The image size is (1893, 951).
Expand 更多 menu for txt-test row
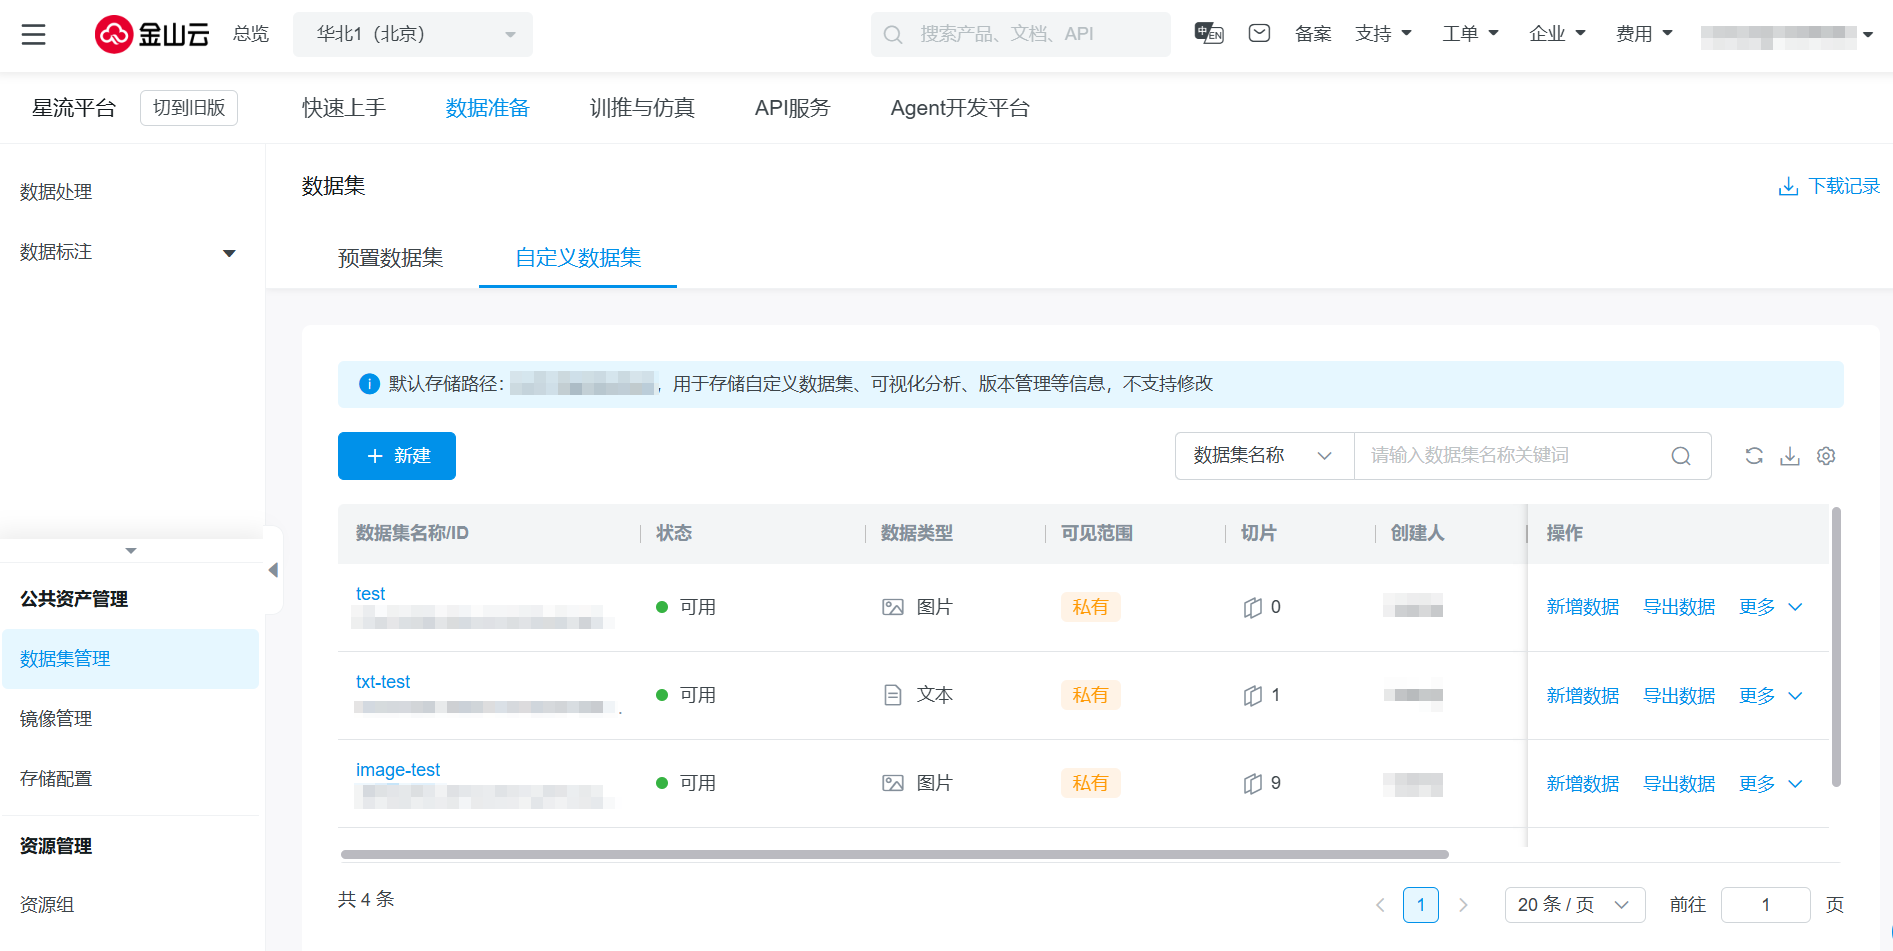click(1770, 696)
